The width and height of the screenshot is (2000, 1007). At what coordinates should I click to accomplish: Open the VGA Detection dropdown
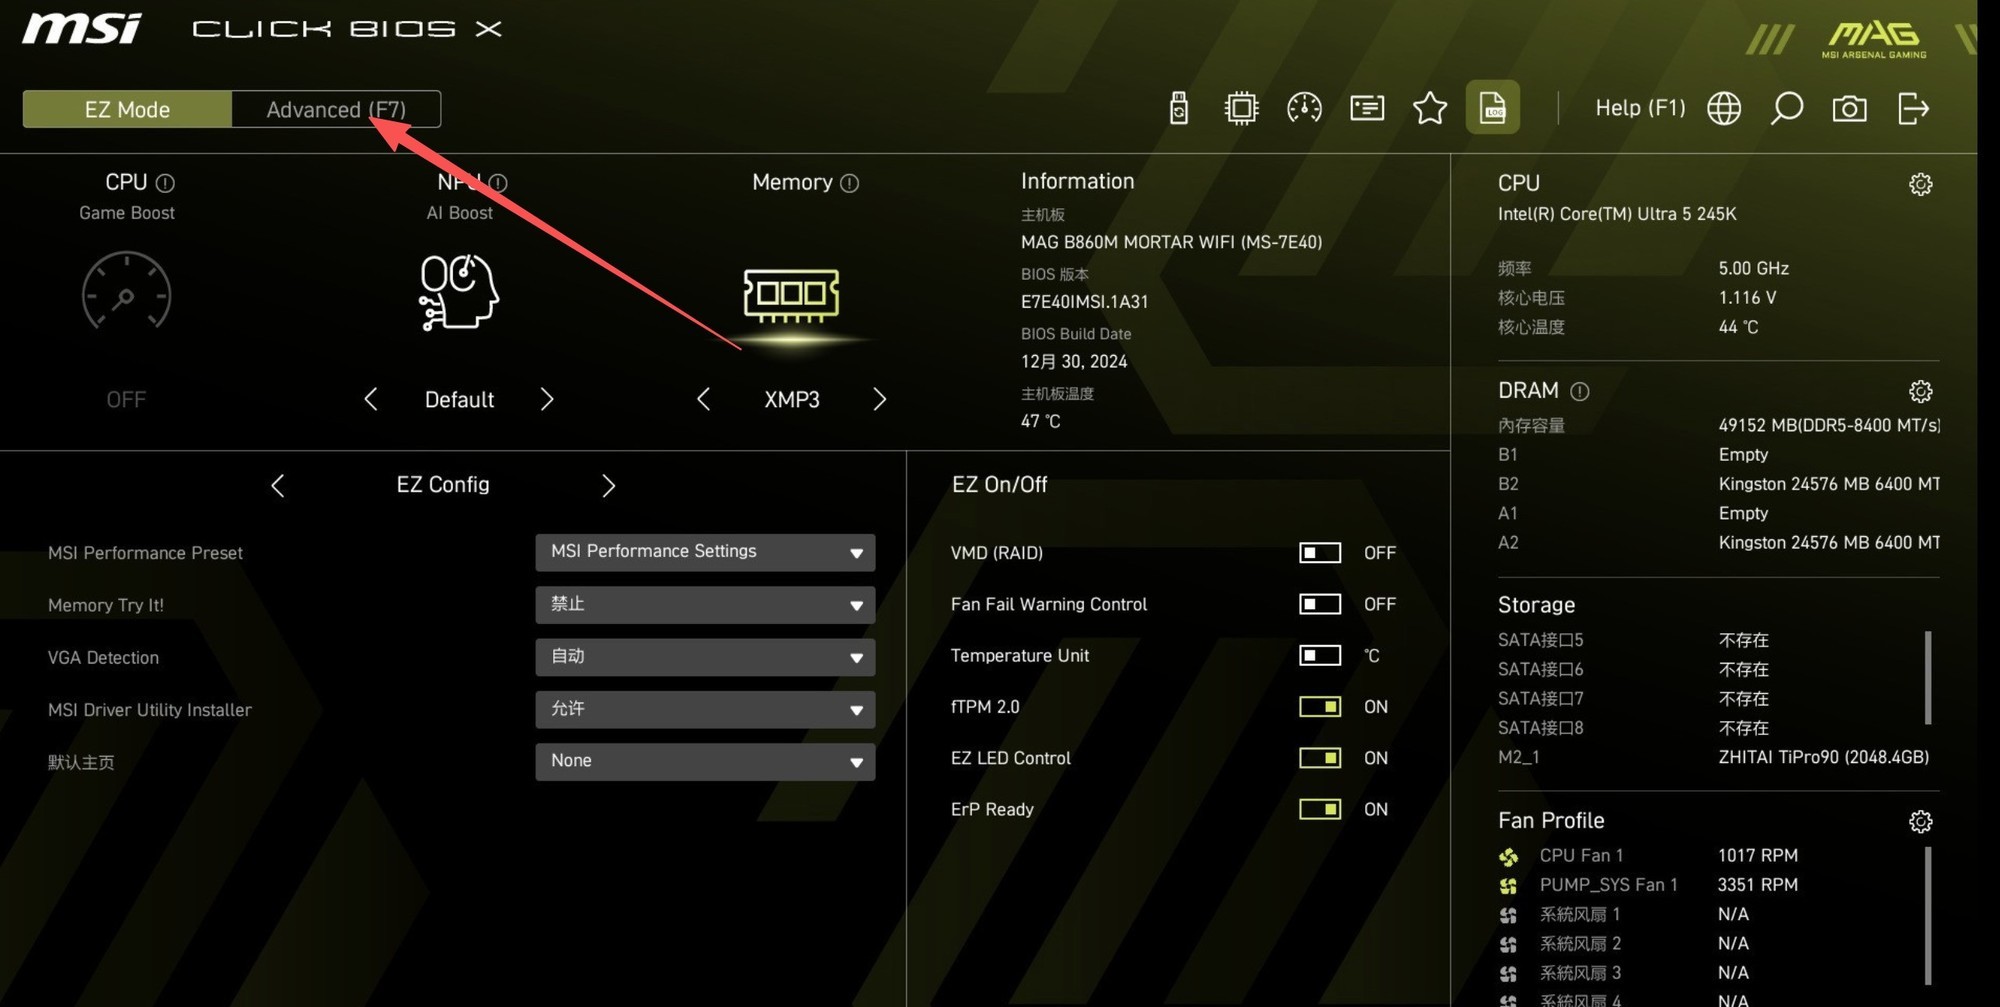tap(705, 657)
